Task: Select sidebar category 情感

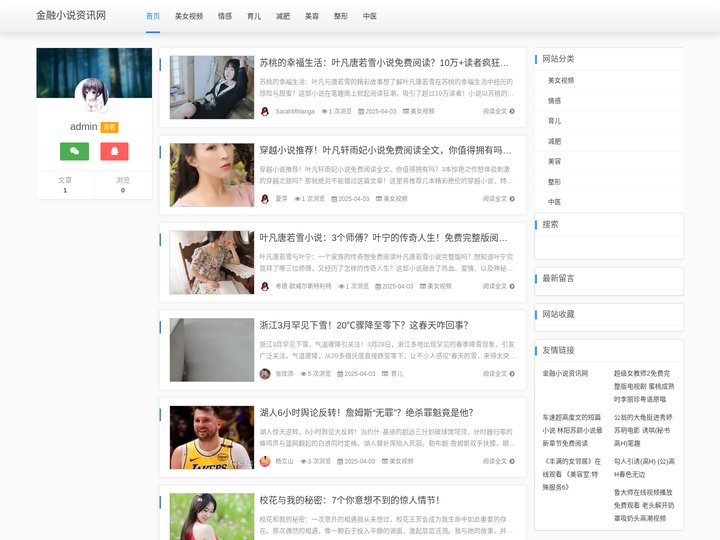Action: (x=554, y=101)
